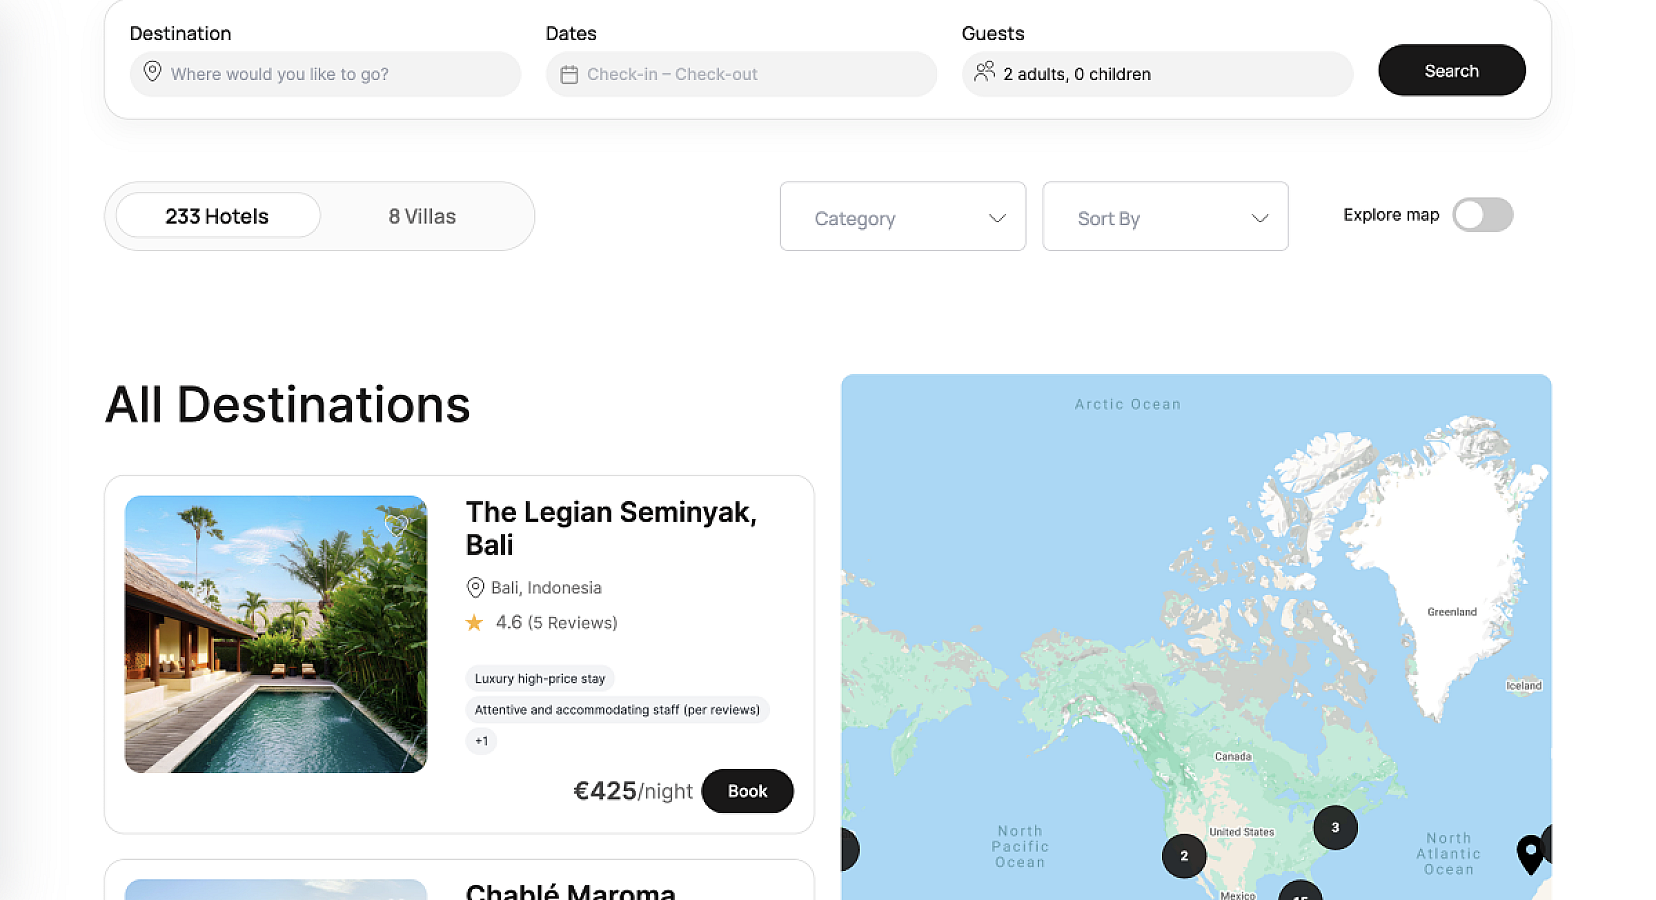Open the Category dropdown

[x=902, y=217]
